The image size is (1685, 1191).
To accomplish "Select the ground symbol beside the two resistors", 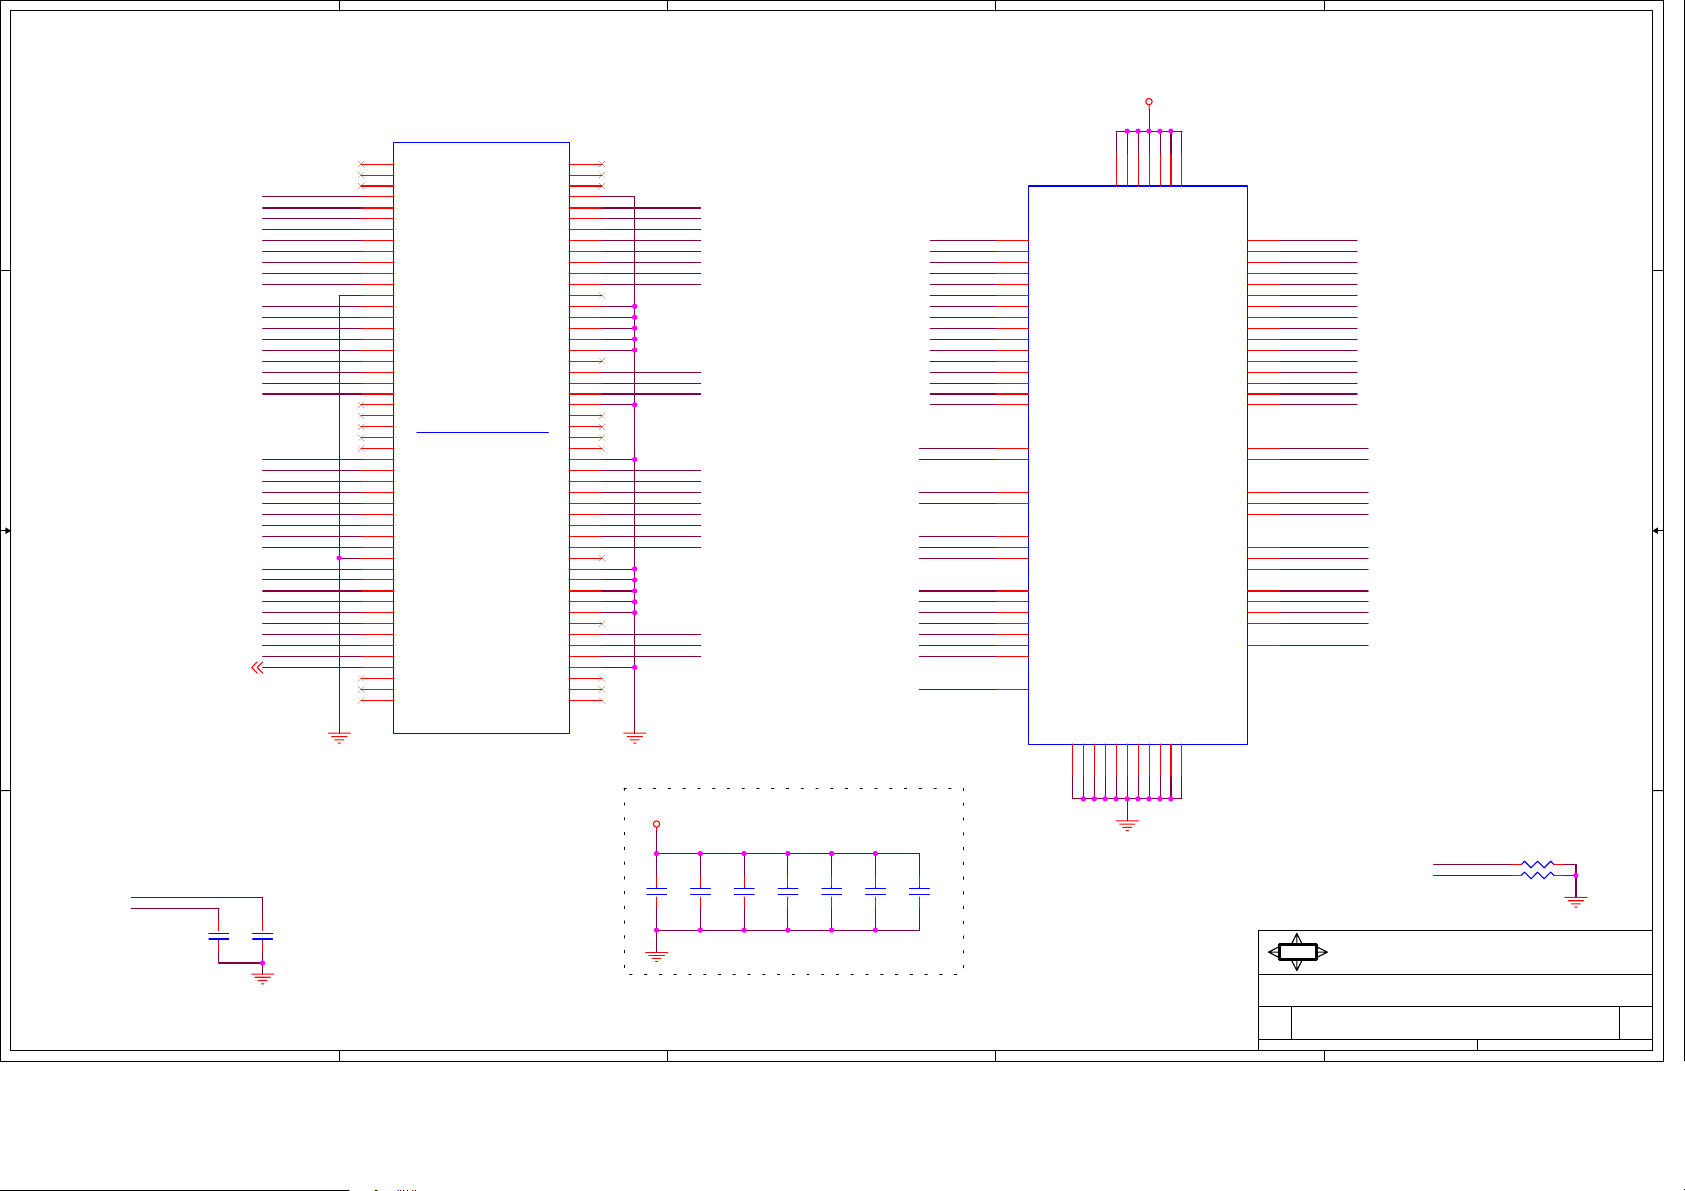I will coord(1575,902).
